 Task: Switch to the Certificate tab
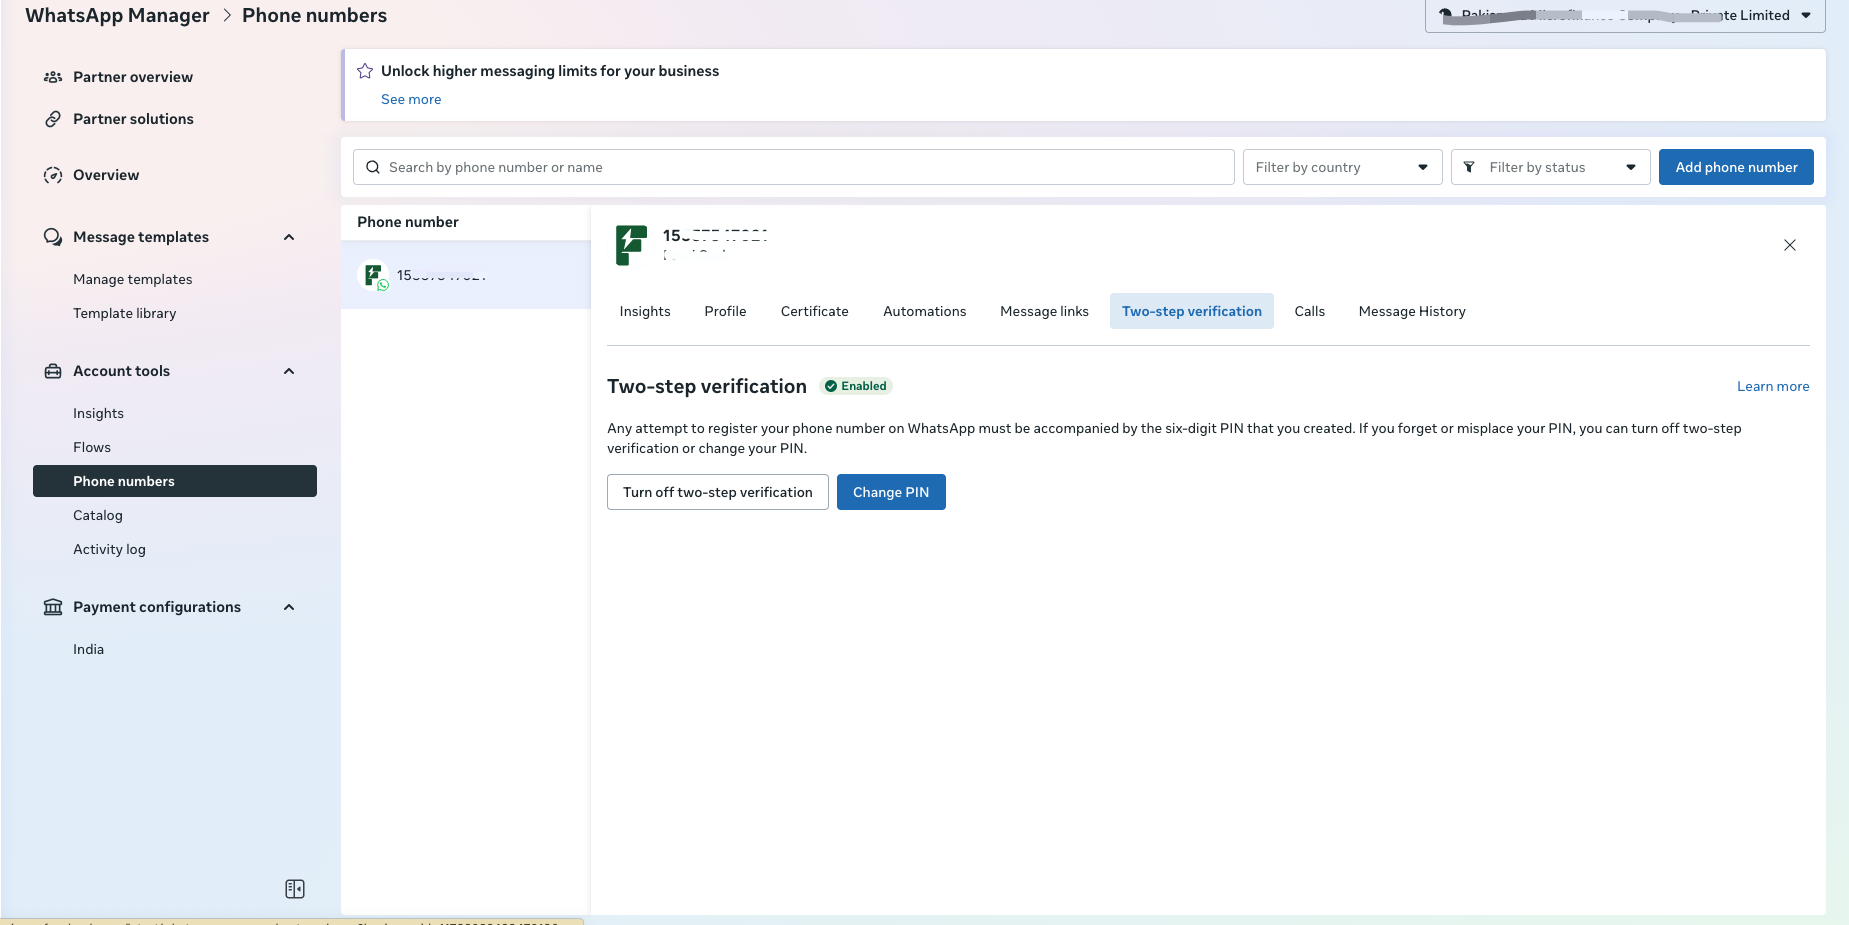814,311
